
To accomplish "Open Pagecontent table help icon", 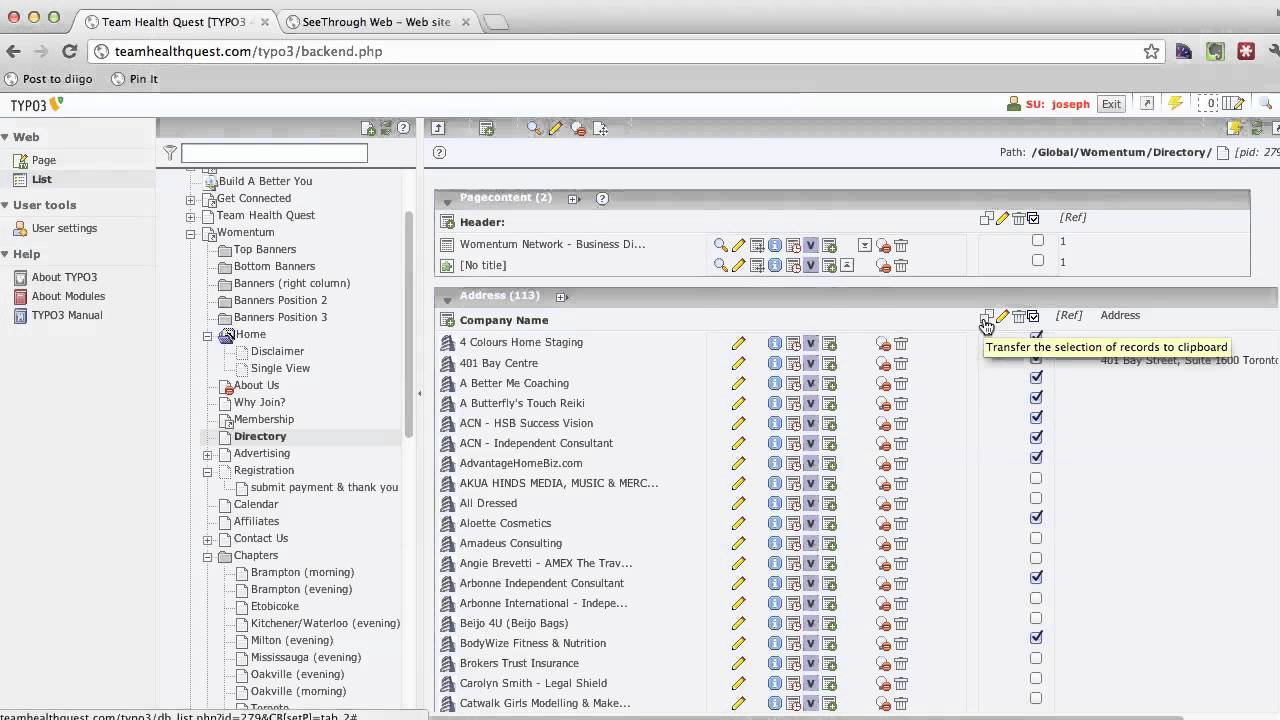I will [x=602, y=198].
